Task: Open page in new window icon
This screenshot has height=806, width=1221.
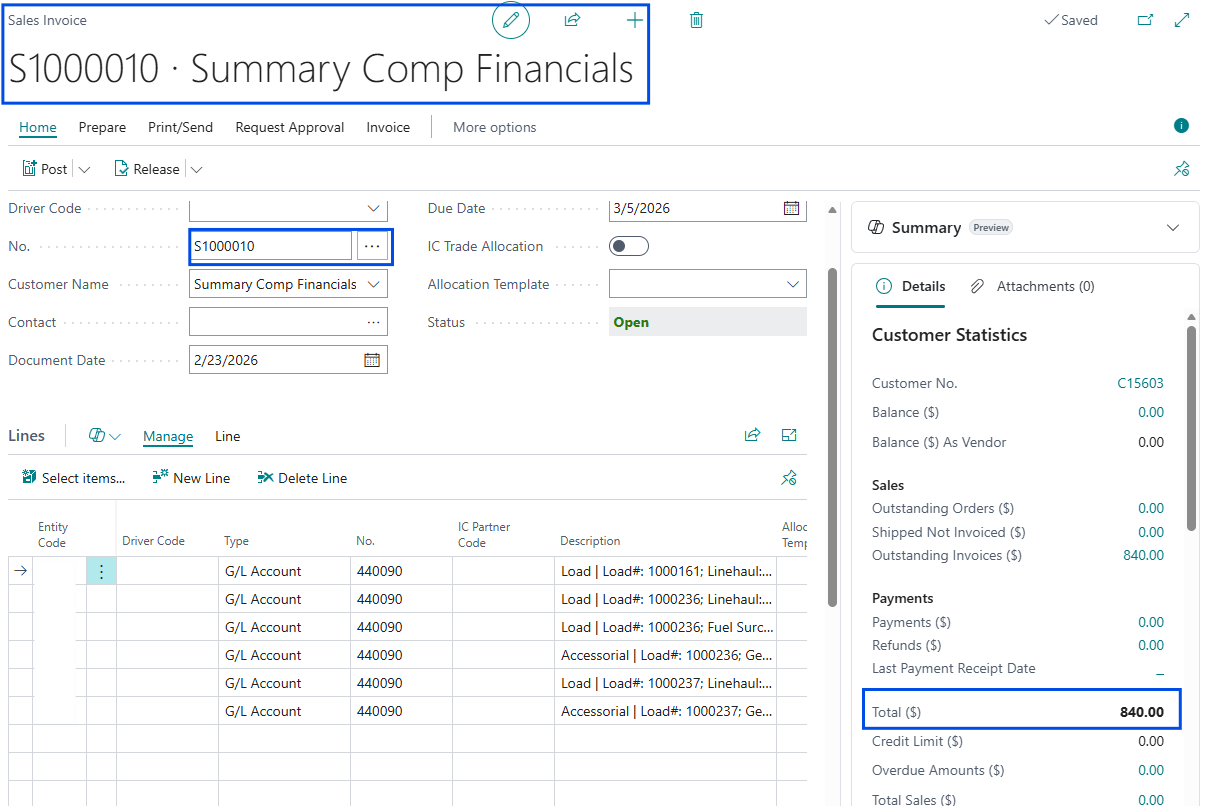Action: point(1145,20)
